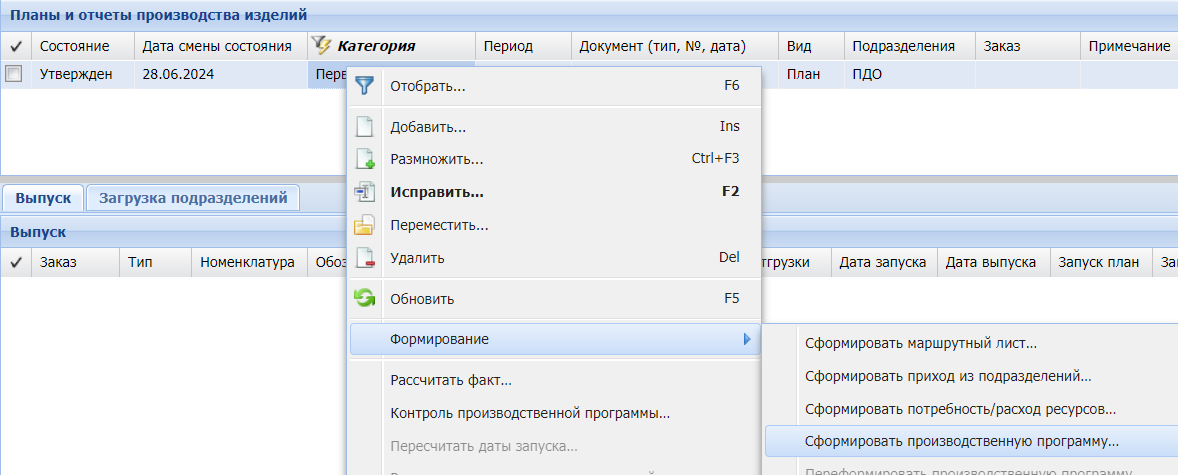Open Рассчитать факт menu entry
The height and width of the screenshot is (475, 1178).
click(x=451, y=380)
